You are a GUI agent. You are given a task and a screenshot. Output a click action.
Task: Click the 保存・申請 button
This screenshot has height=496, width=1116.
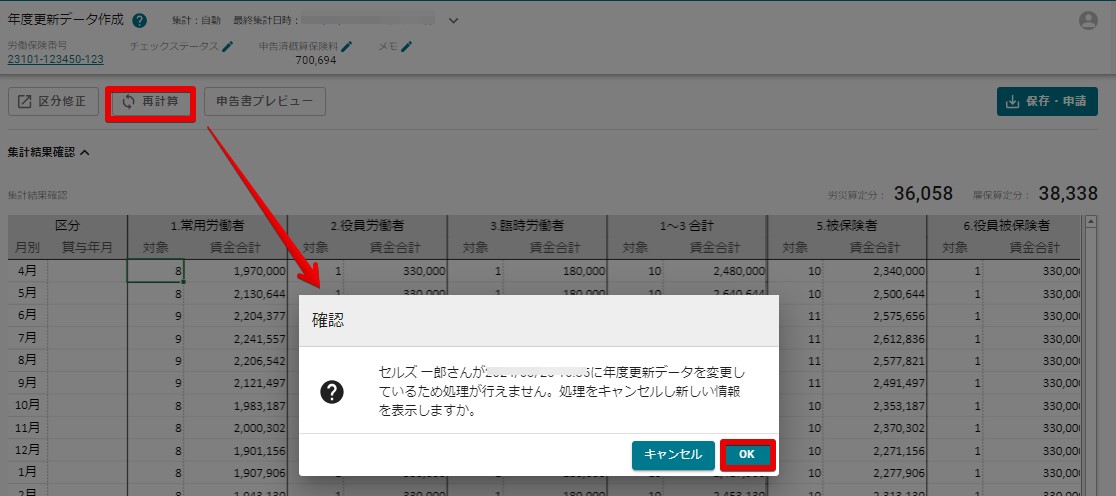(1047, 102)
